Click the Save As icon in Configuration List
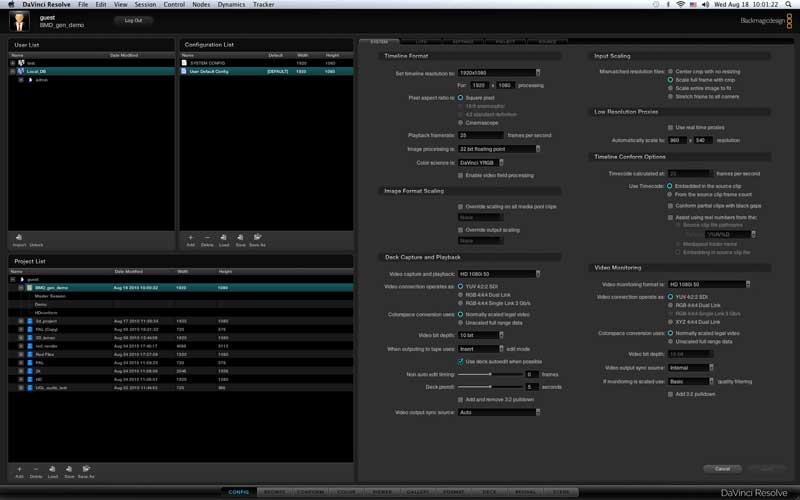 click(x=257, y=237)
